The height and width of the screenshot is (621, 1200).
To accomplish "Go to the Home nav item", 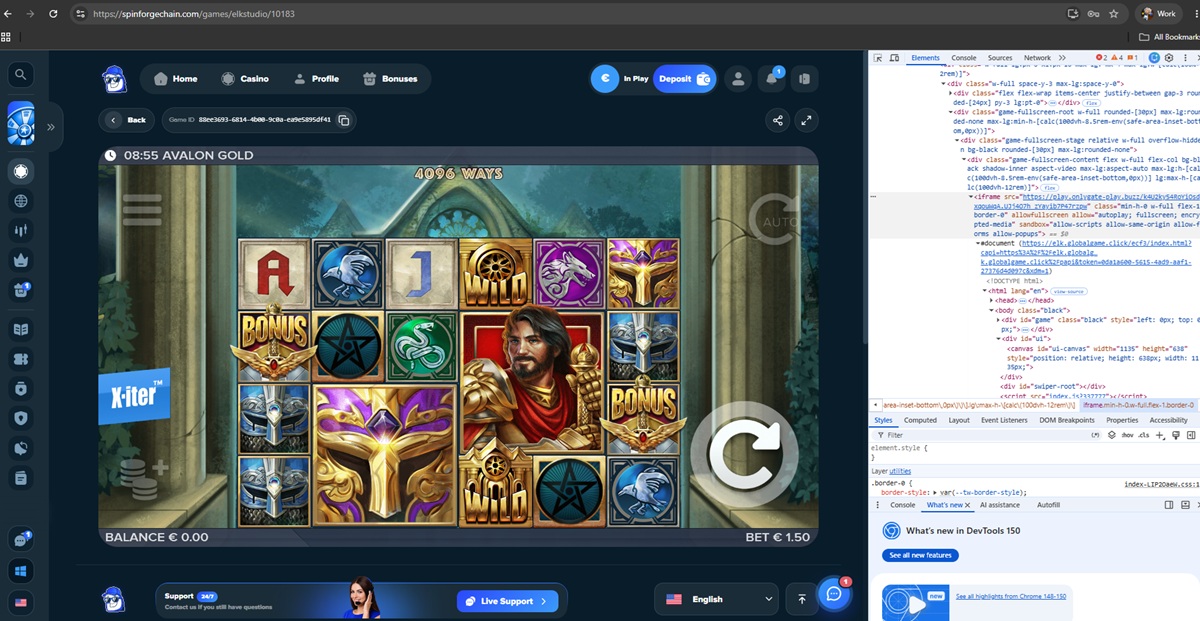I will (175, 79).
